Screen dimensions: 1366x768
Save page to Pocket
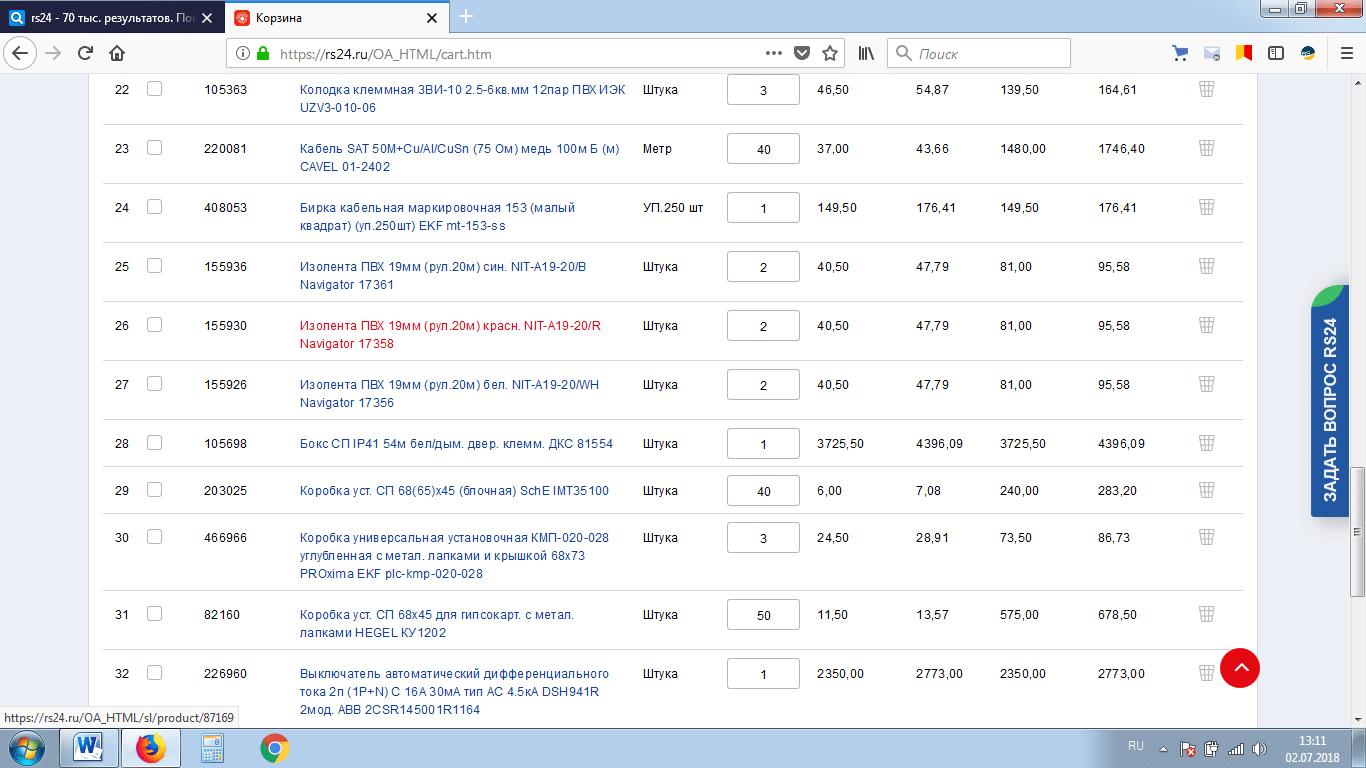click(802, 53)
